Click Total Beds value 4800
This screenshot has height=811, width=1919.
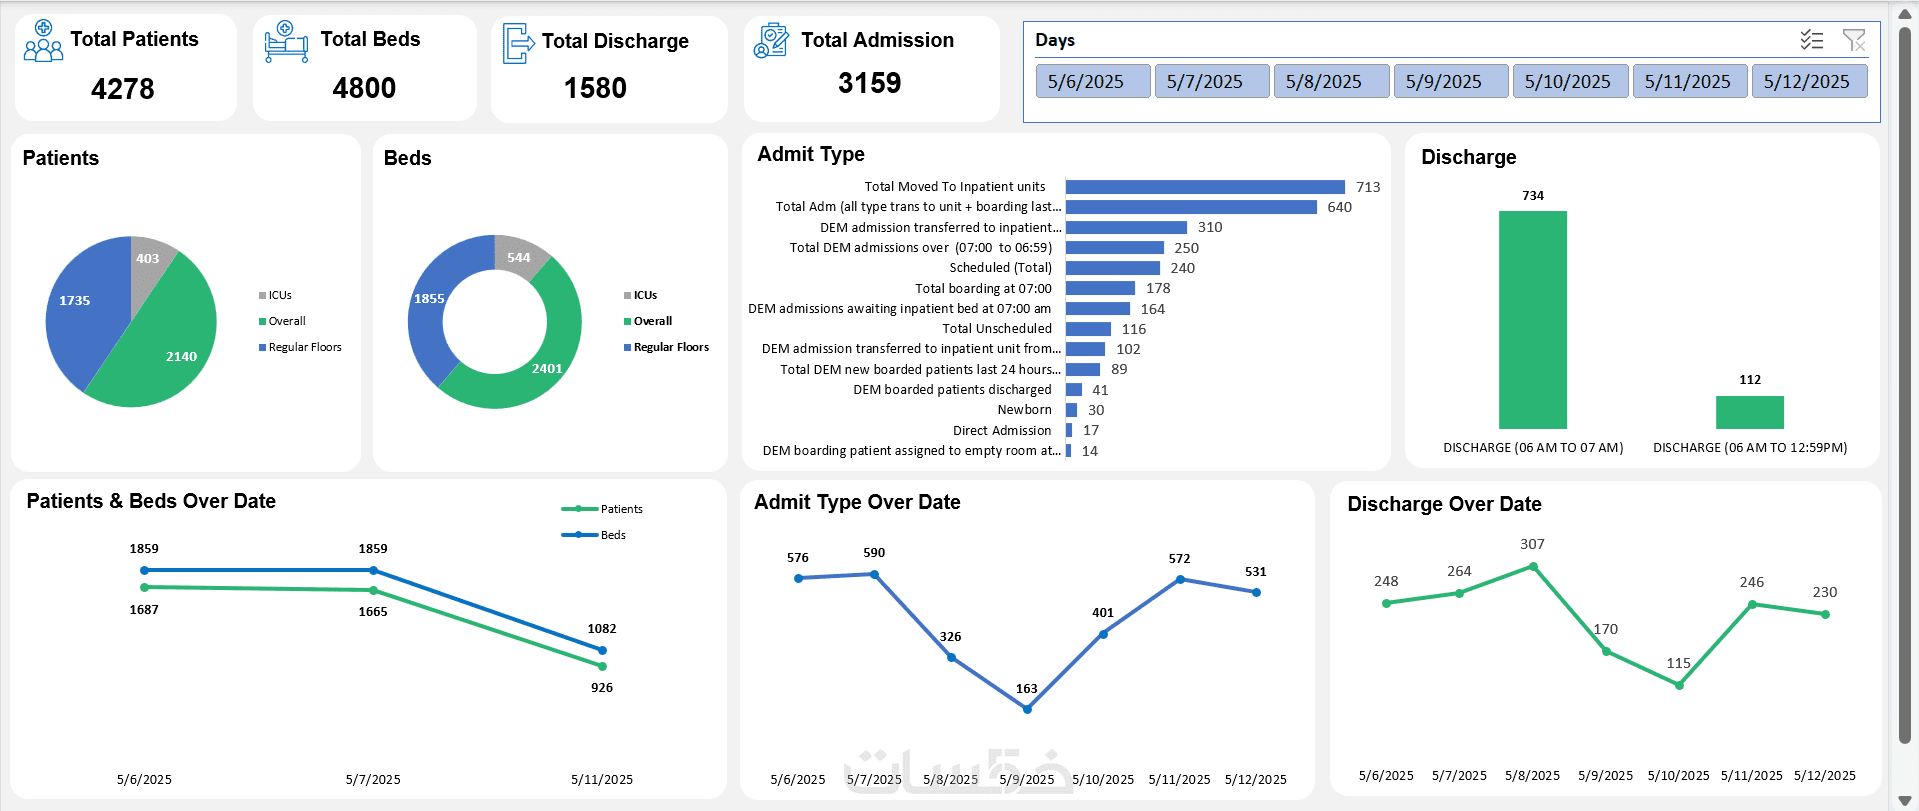point(364,88)
